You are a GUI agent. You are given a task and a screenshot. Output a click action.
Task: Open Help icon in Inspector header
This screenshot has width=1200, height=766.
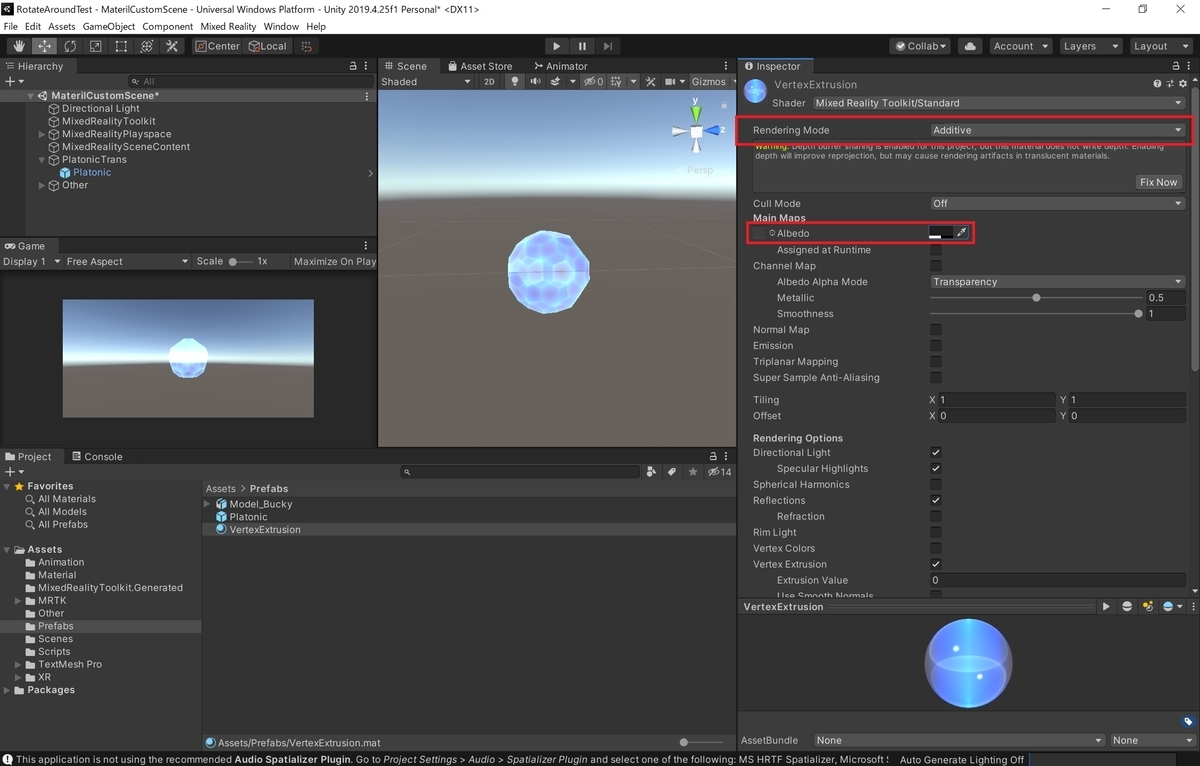click(1157, 85)
